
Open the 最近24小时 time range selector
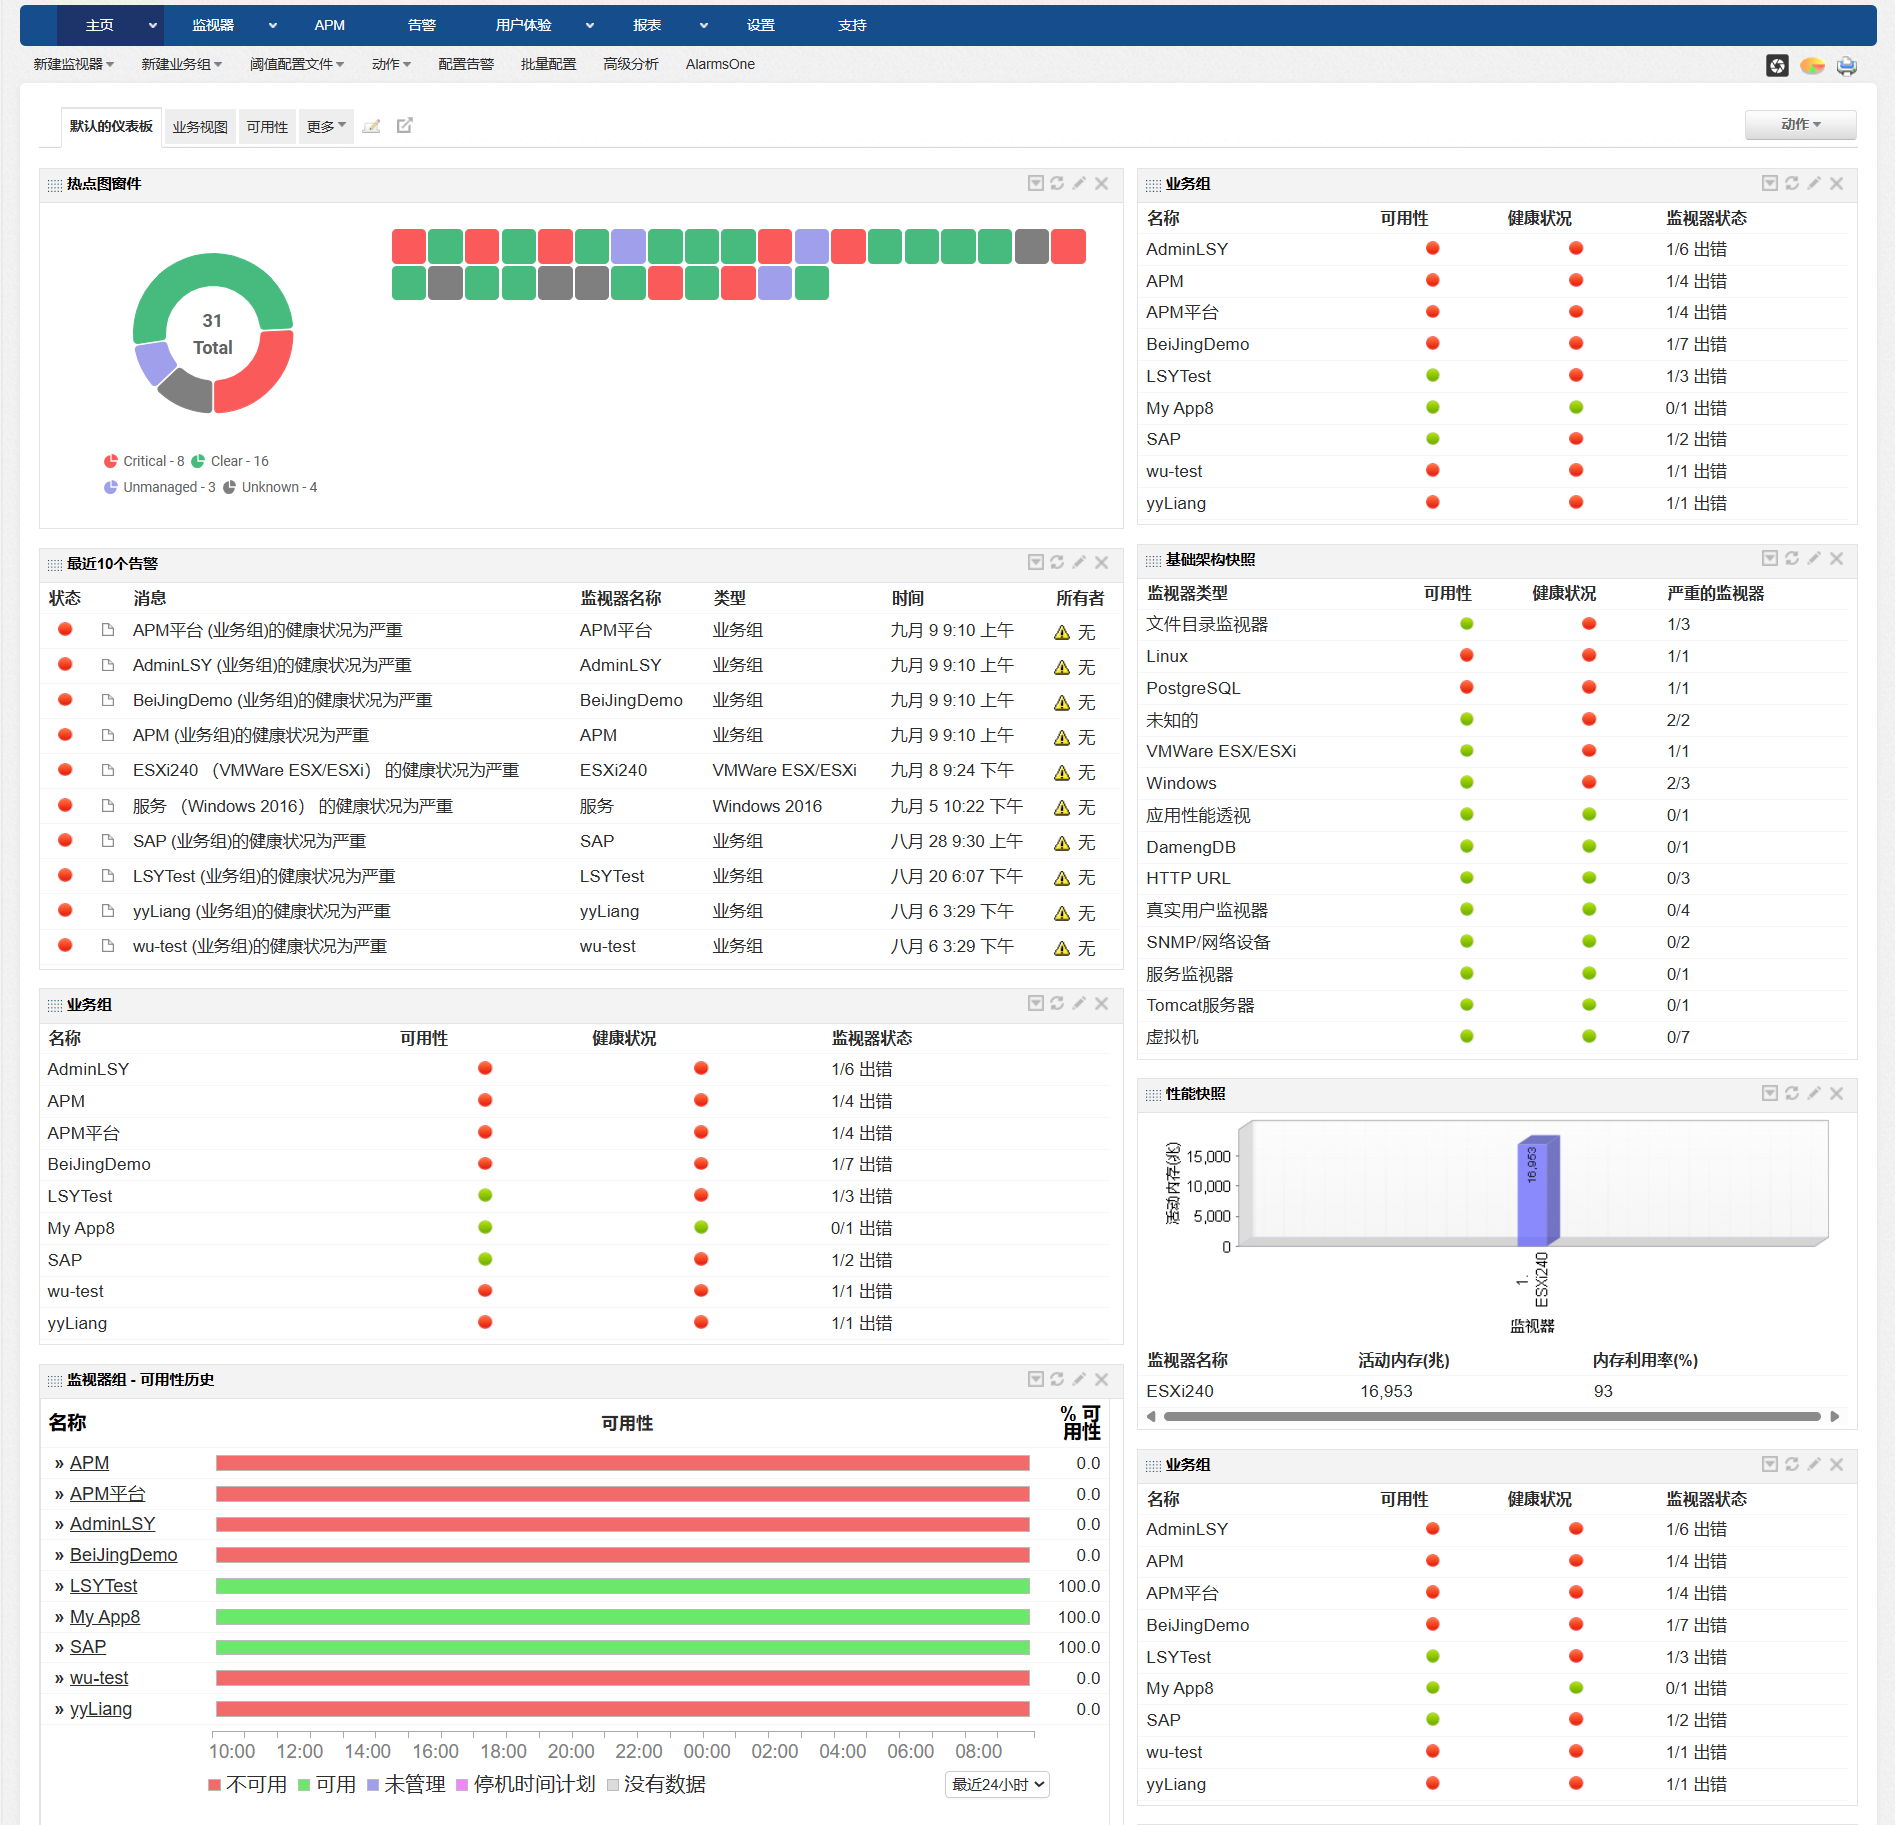tap(997, 1784)
